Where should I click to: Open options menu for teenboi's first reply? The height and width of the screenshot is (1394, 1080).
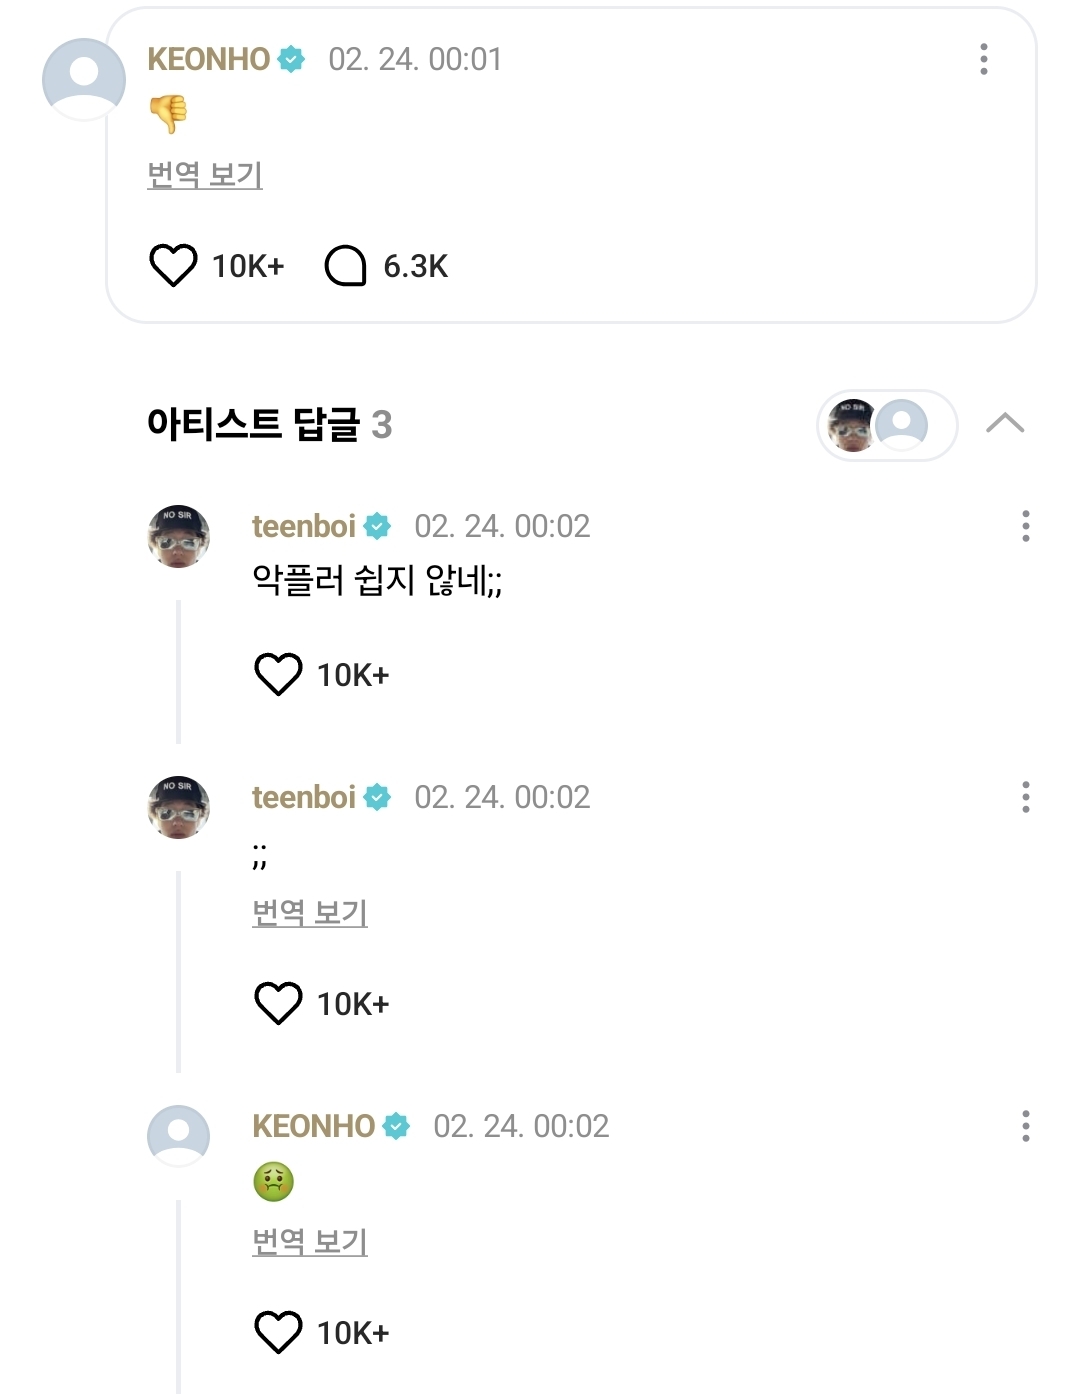click(1025, 526)
